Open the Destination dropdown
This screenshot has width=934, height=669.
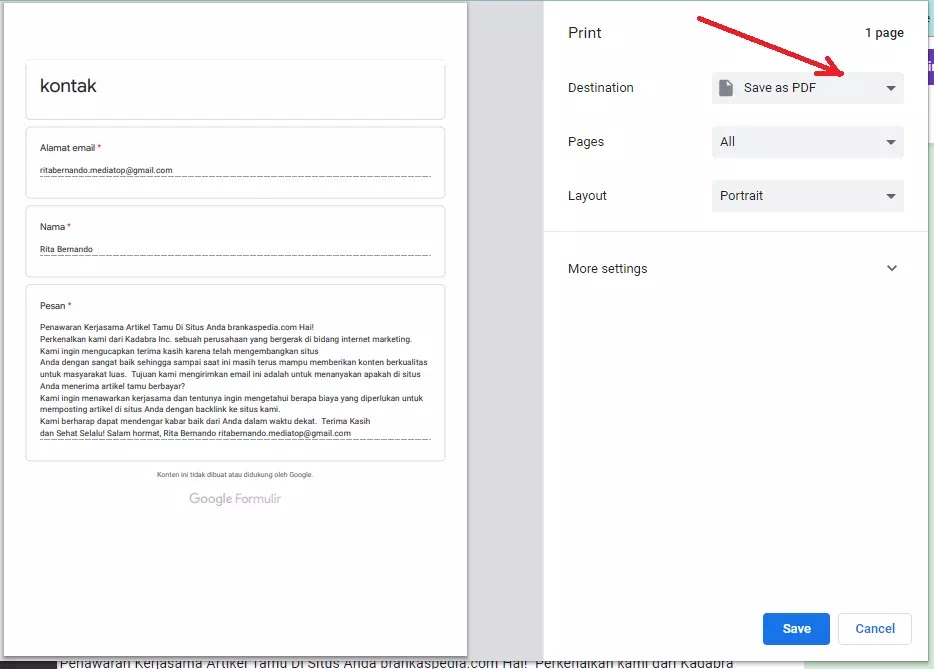click(x=807, y=88)
